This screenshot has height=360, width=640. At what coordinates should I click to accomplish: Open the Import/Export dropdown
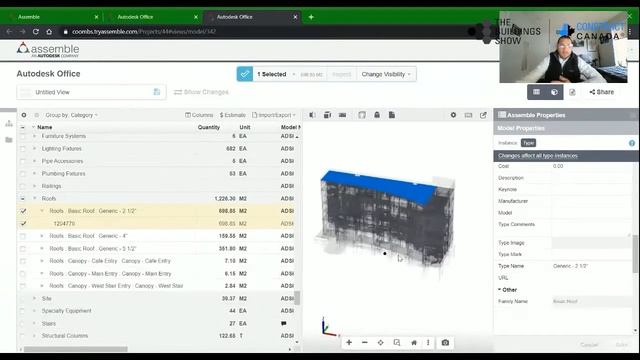(273, 115)
